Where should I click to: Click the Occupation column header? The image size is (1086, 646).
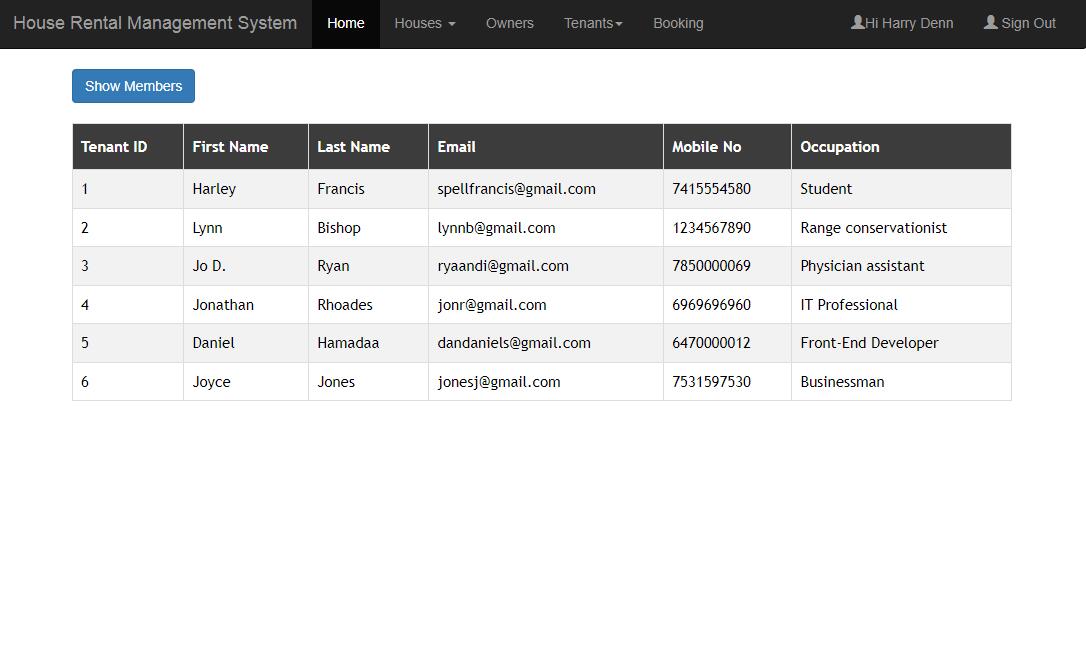(x=839, y=147)
